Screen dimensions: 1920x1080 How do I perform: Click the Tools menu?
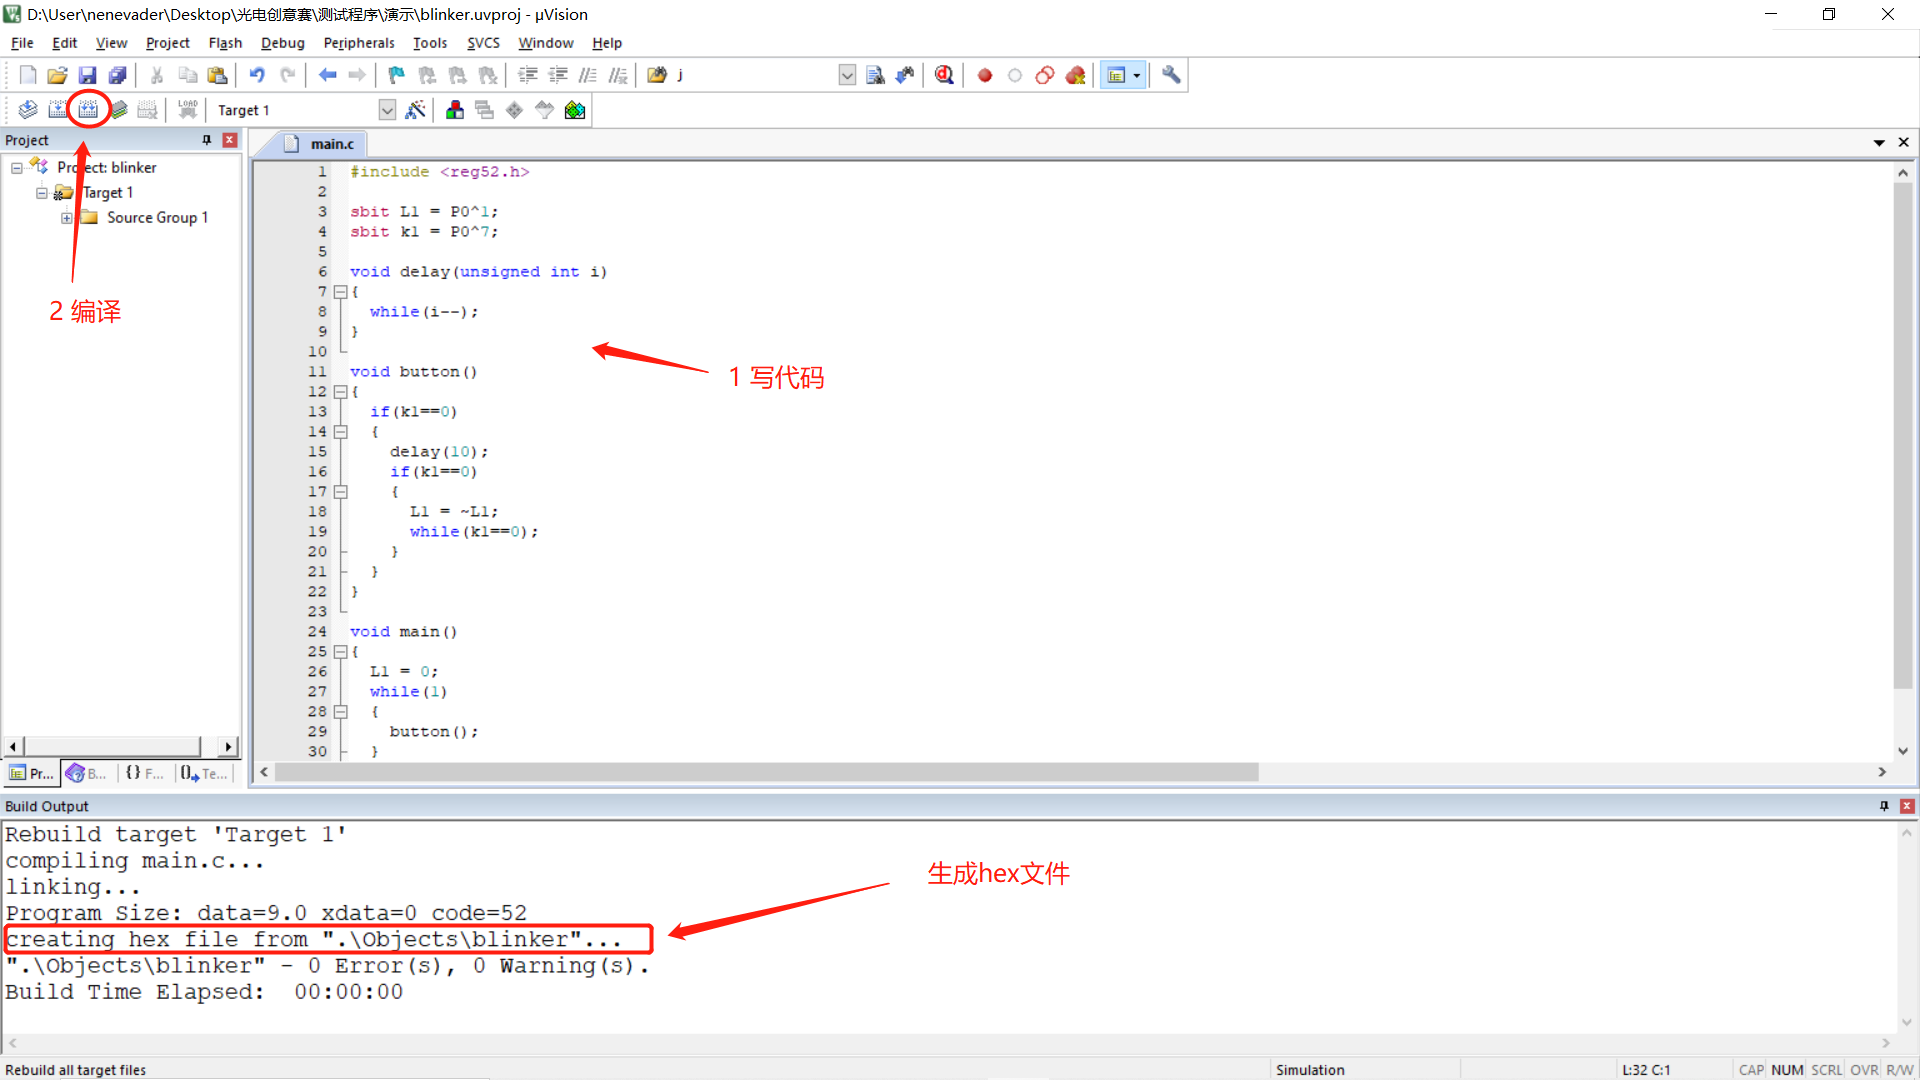click(x=430, y=43)
